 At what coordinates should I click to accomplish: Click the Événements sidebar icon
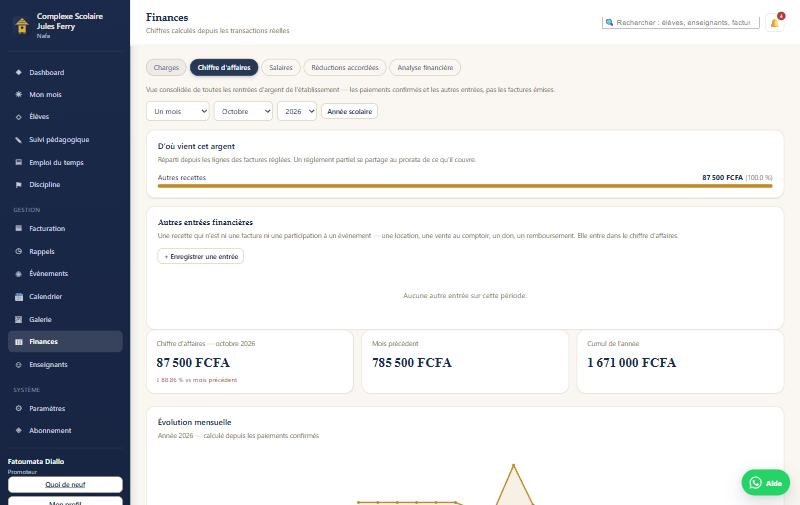coord(18,274)
